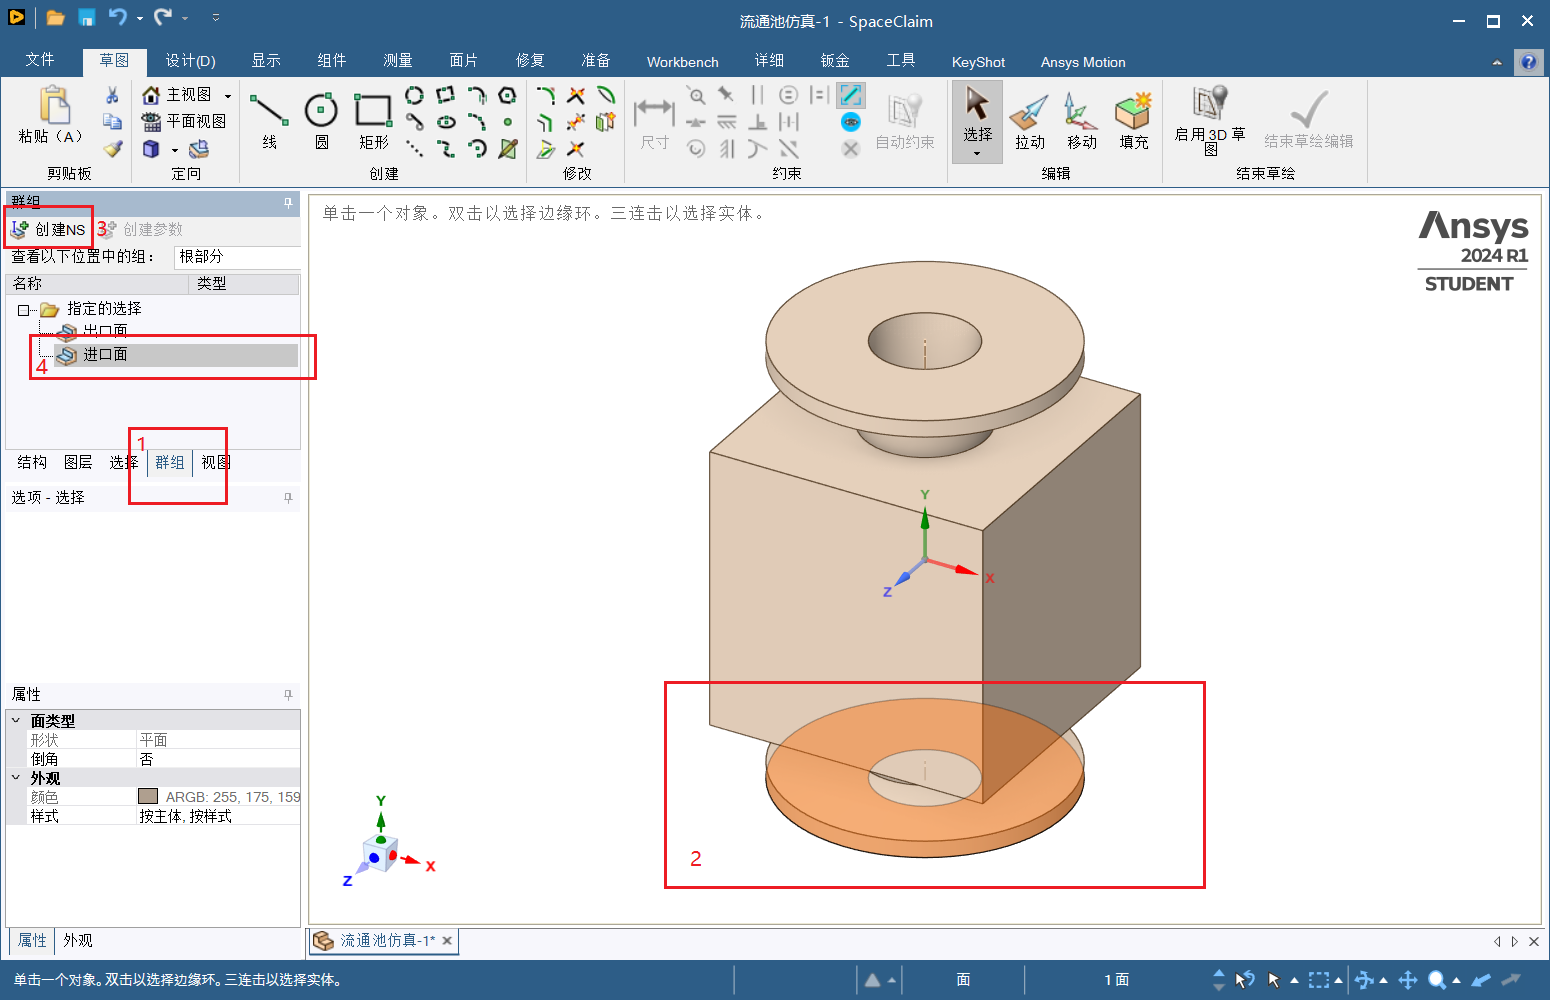Open the 根部分 group dropdown

237,256
